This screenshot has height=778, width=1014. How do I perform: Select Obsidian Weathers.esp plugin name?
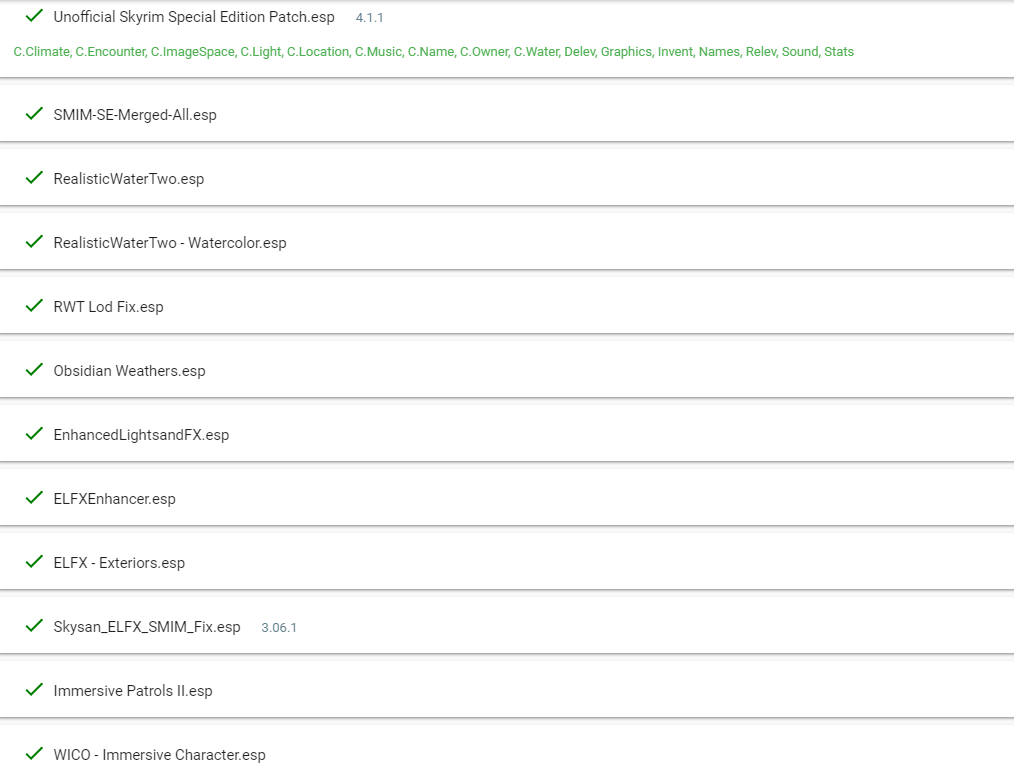tap(129, 371)
